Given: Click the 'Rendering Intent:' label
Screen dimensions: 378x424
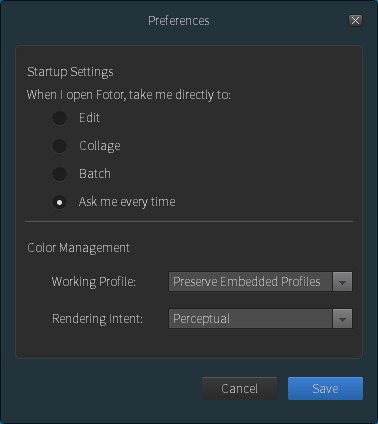Looking at the screenshot, I should (x=97, y=319).
